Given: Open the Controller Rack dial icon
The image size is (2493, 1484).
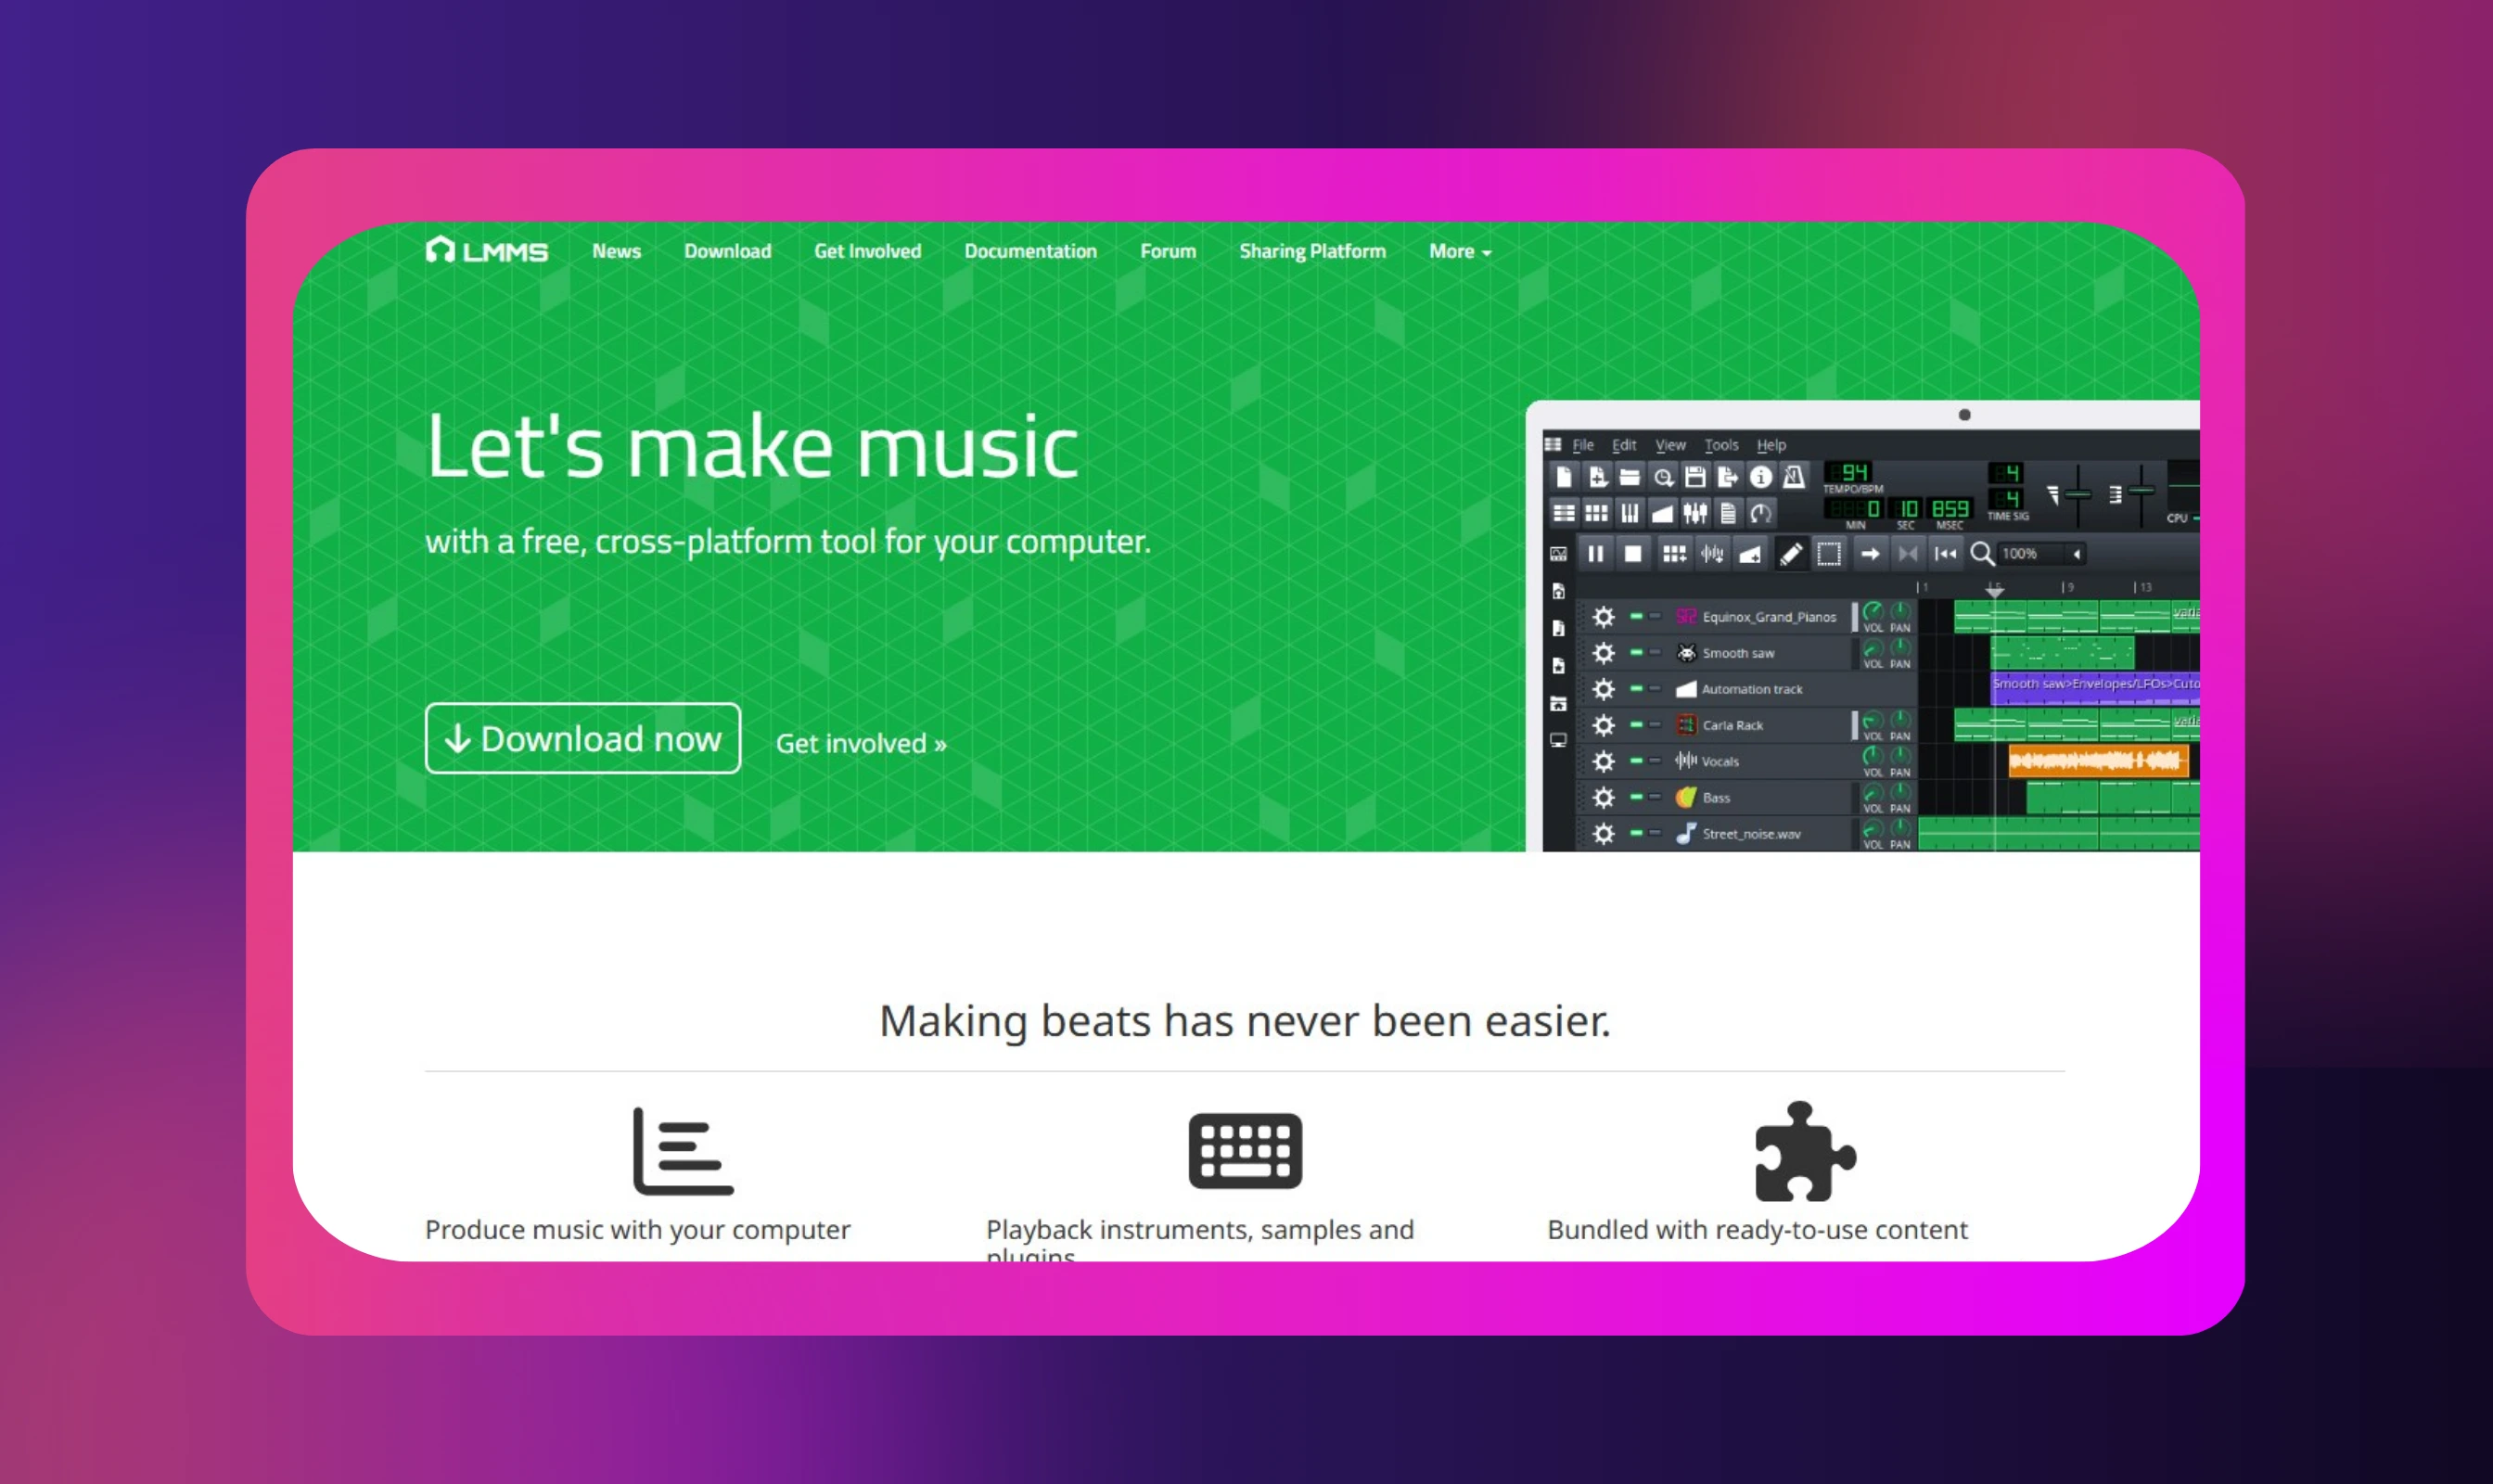Looking at the screenshot, I should (x=1761, y=514).
